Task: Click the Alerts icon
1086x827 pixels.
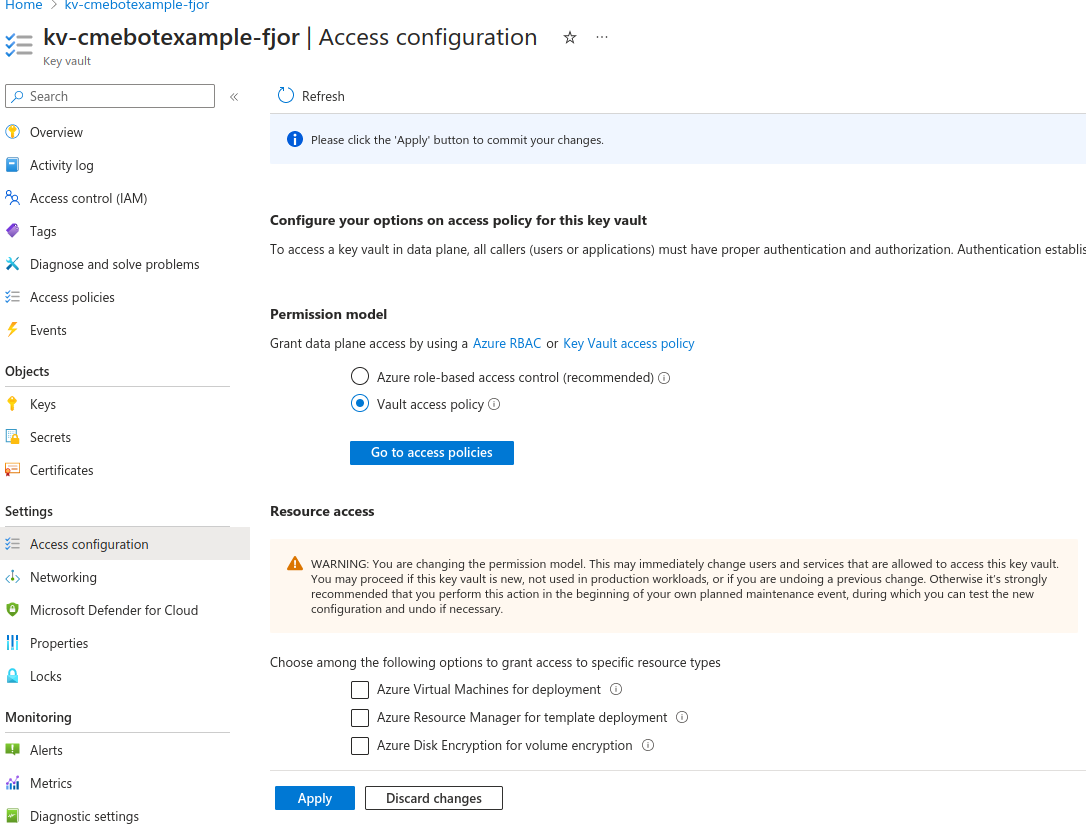Action: [12, 749]
